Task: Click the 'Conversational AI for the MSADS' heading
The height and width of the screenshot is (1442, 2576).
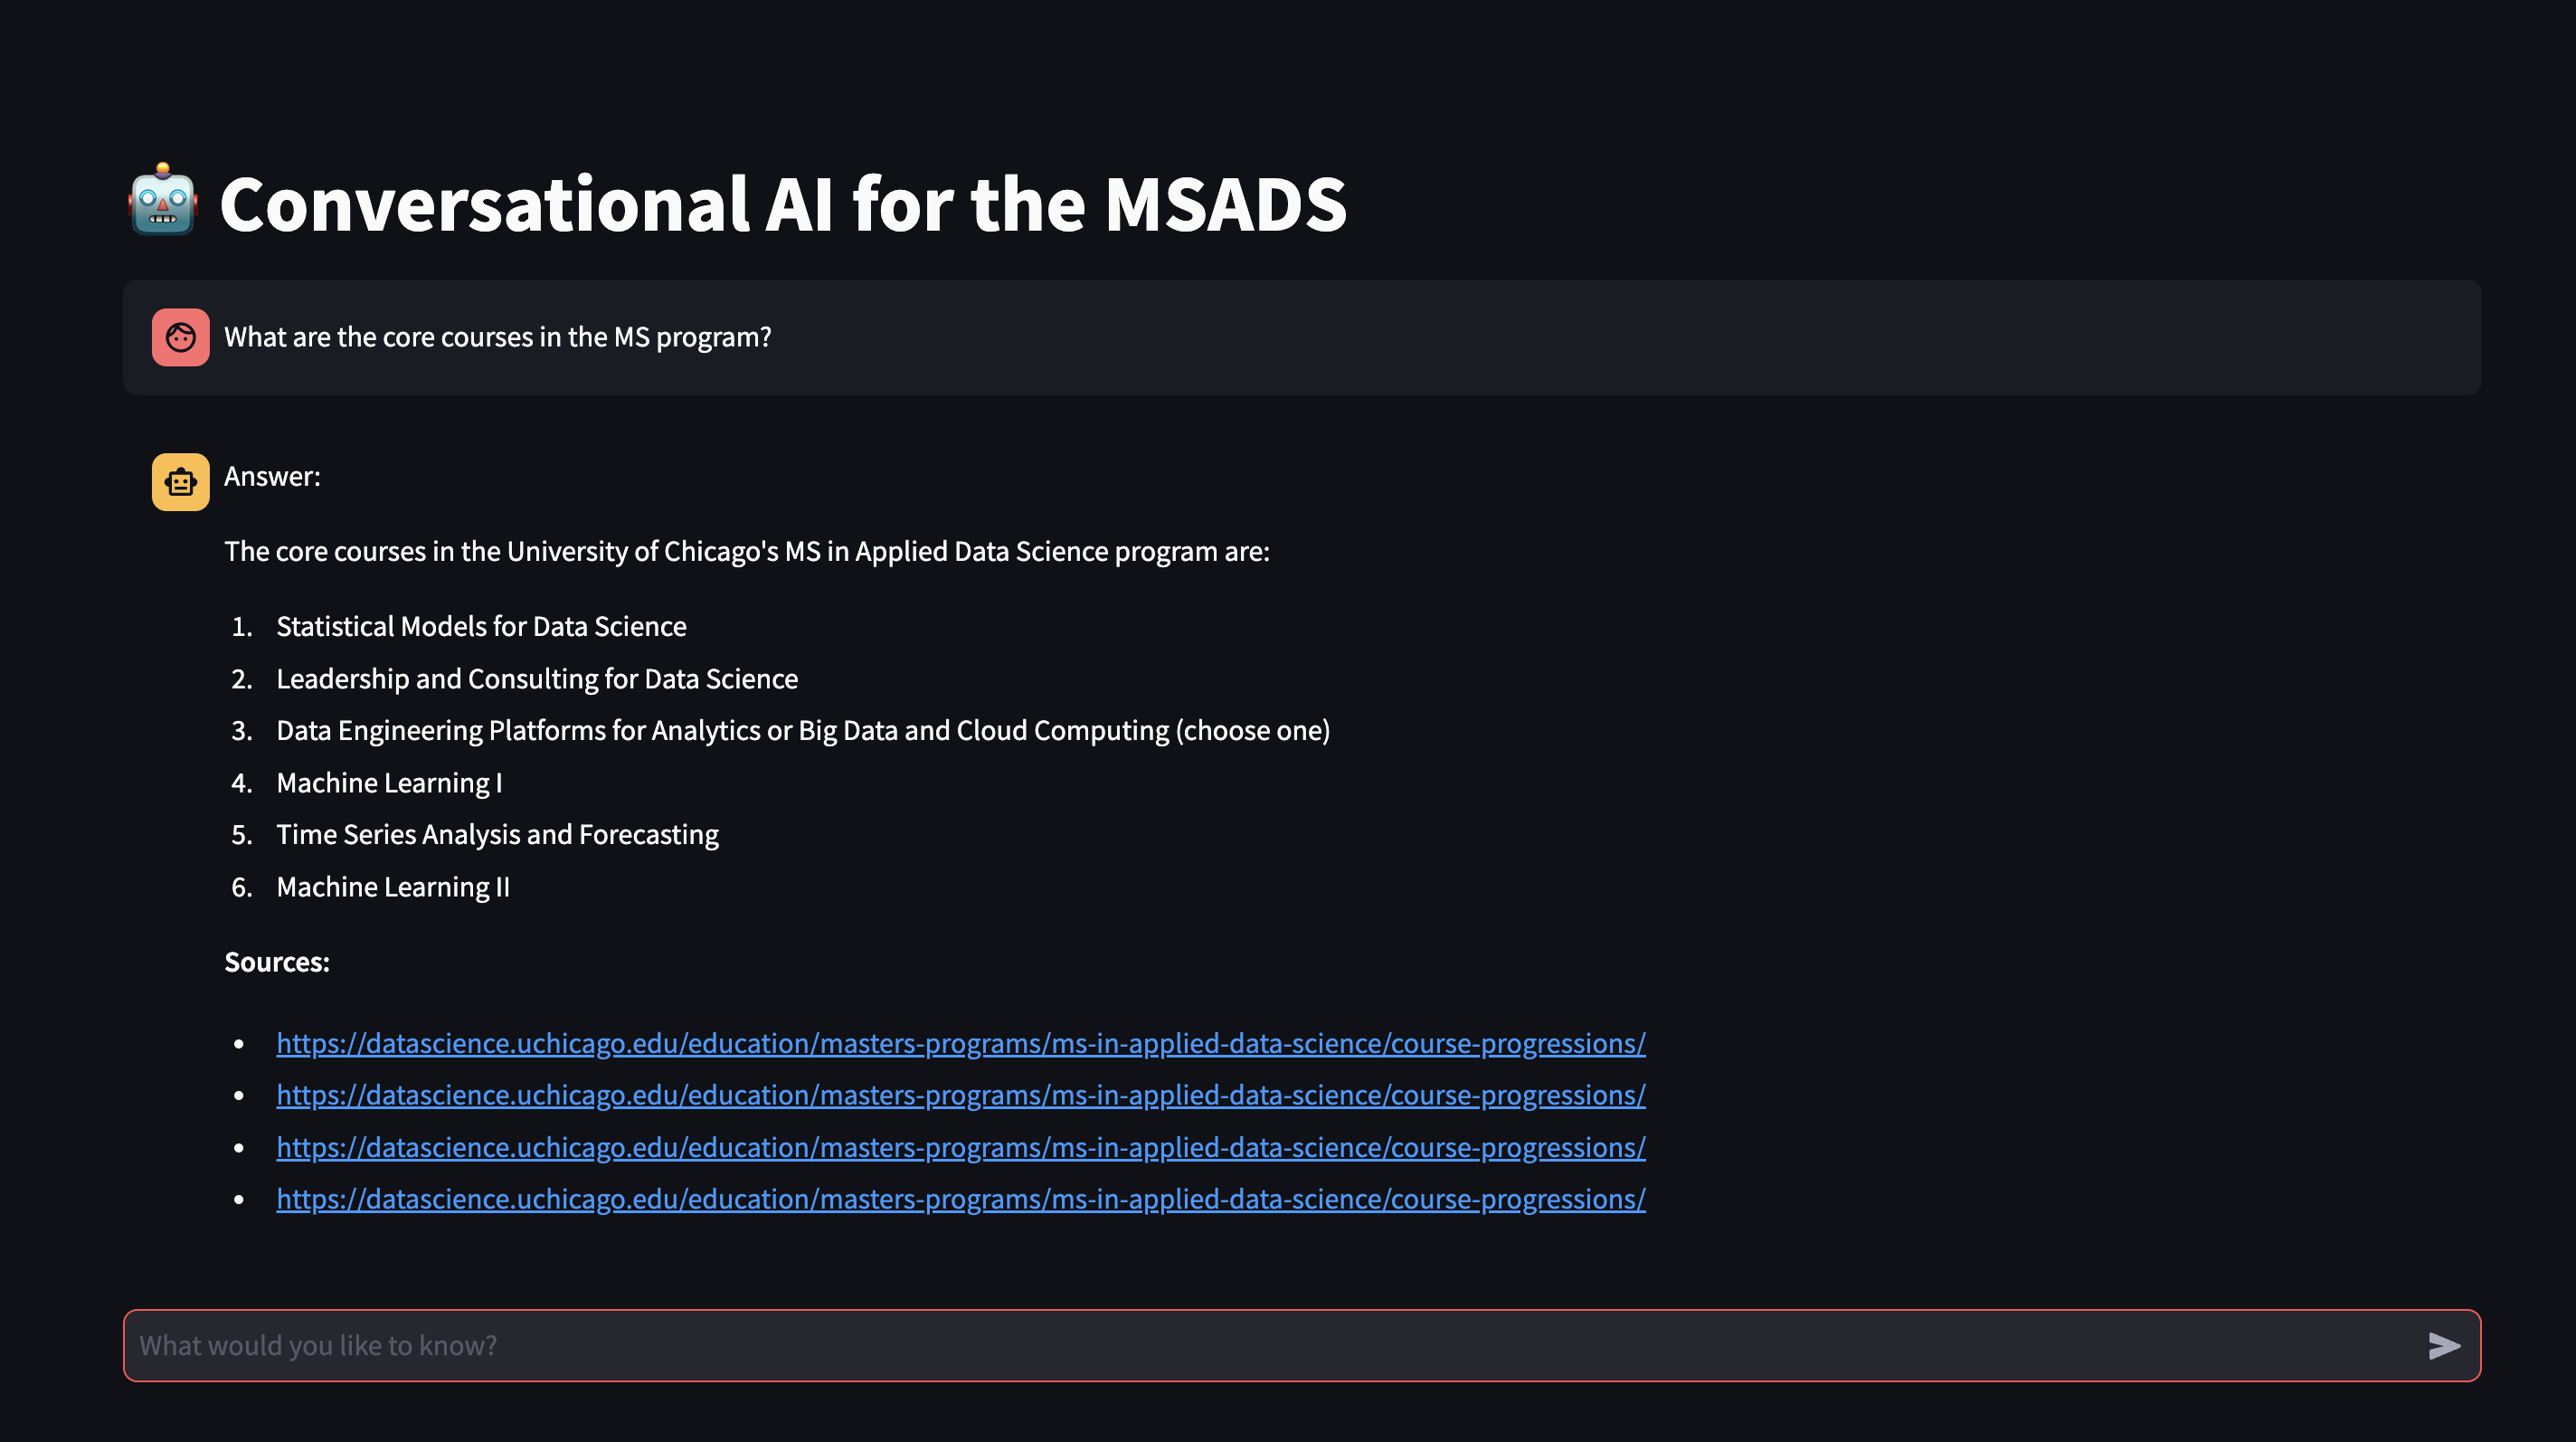Action: [x=783, y=204]
